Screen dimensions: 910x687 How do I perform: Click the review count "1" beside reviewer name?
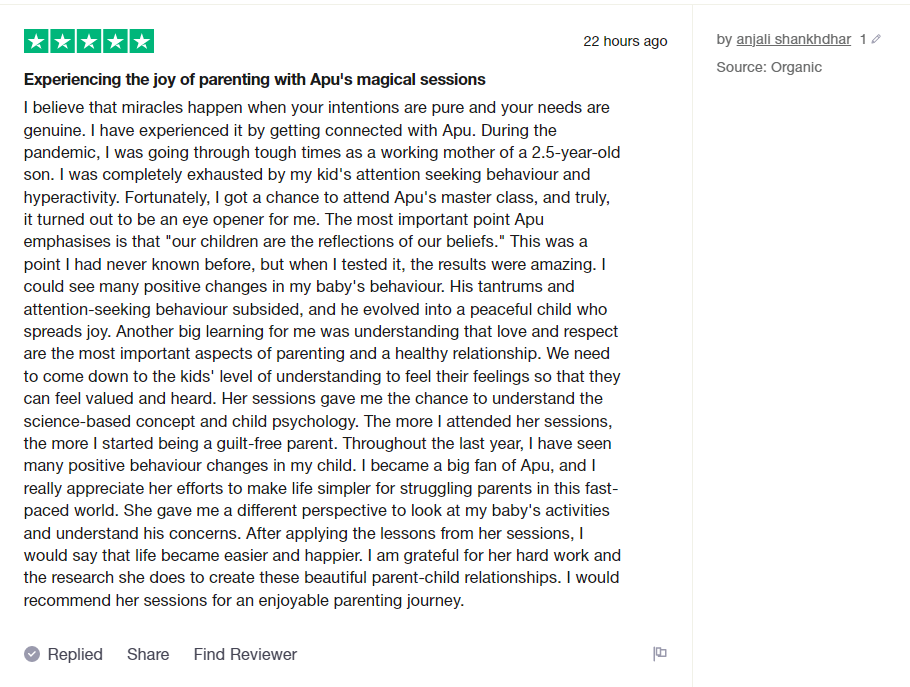[863, 40]
